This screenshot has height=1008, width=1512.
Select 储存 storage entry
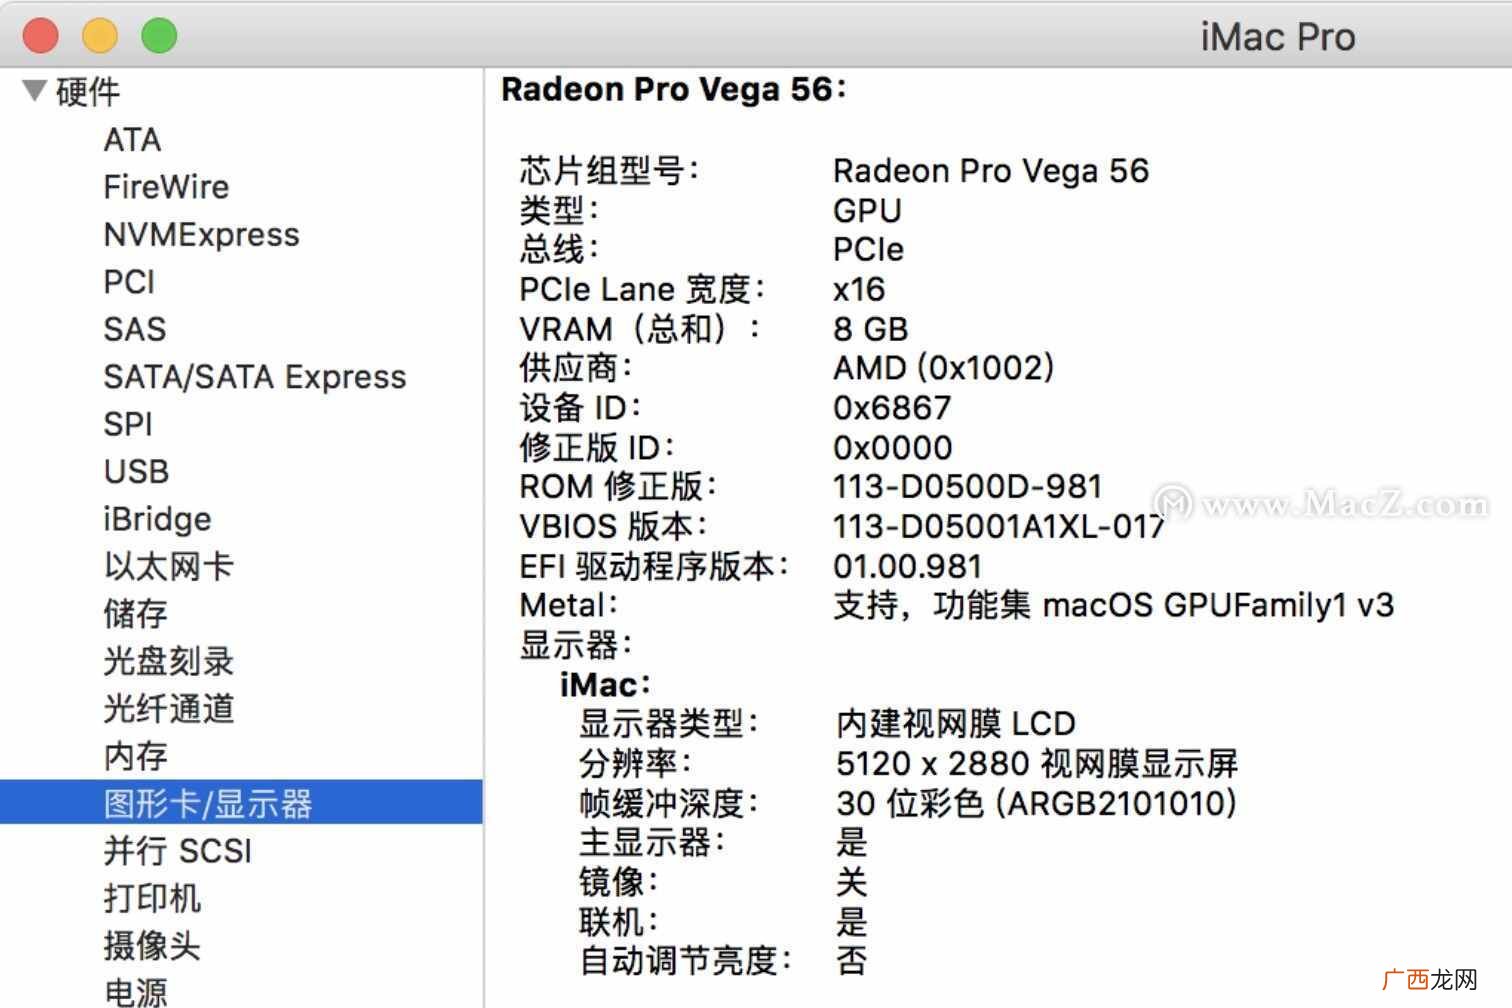[x=135, y=613]
